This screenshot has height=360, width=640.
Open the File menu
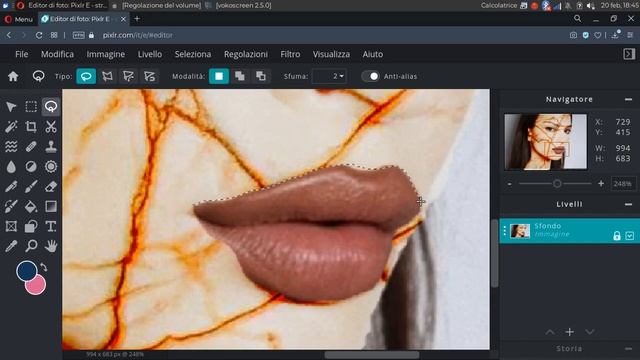coord(22,54)
